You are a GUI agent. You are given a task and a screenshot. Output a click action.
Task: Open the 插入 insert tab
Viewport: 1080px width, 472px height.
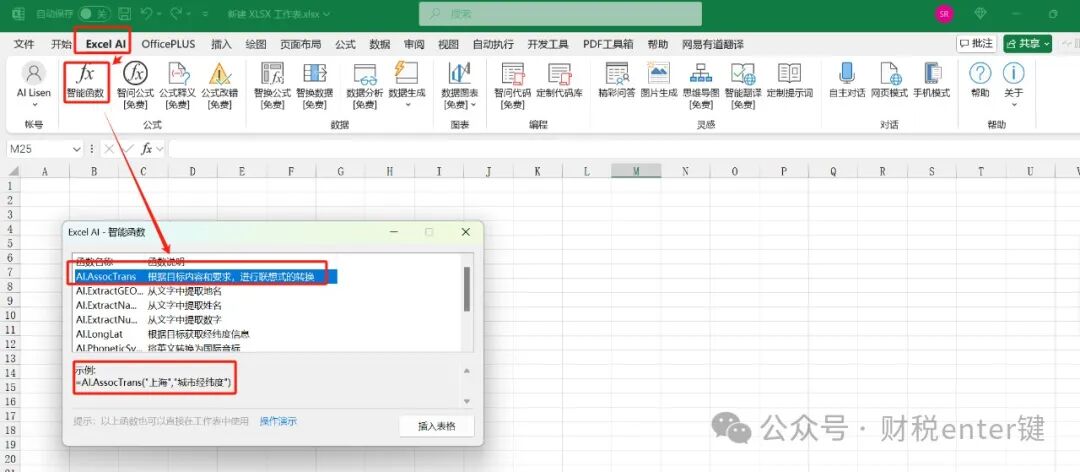221,44
